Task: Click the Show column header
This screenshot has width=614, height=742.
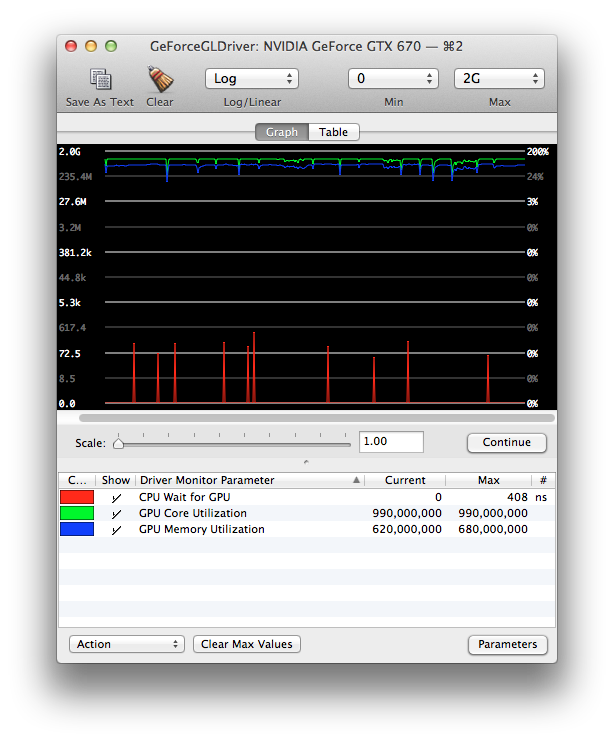Action: click(x=115, y=480)
